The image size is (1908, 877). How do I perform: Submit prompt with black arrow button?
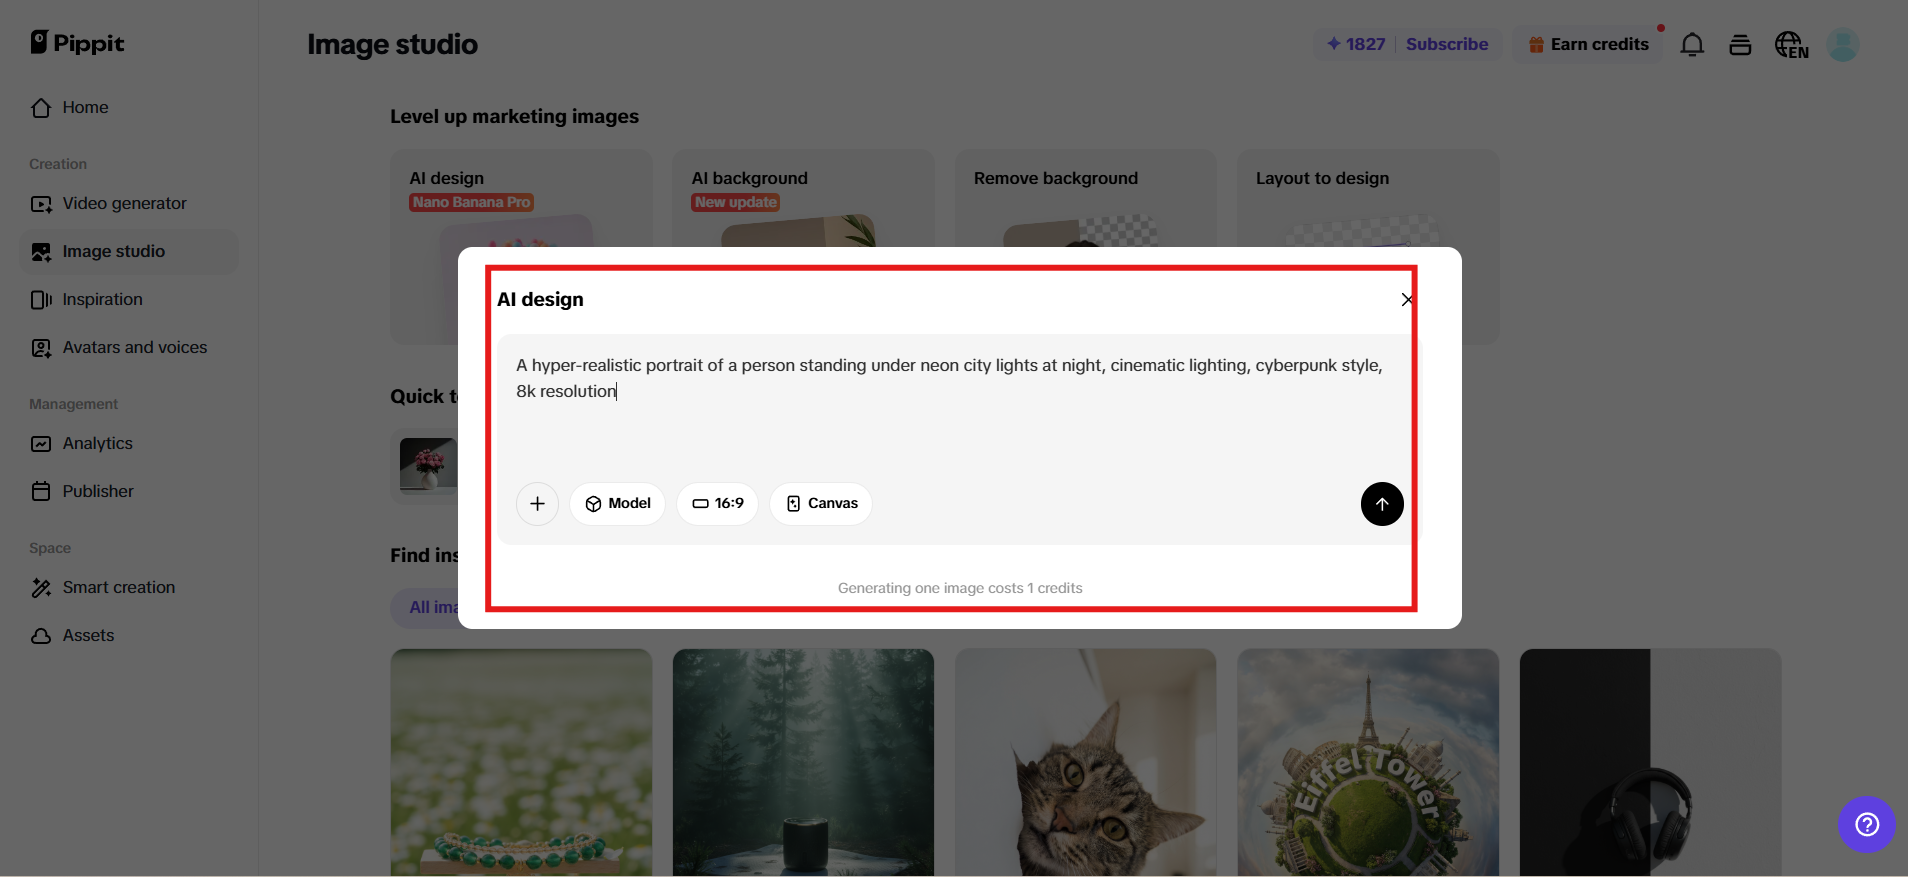click(1382, 504)
